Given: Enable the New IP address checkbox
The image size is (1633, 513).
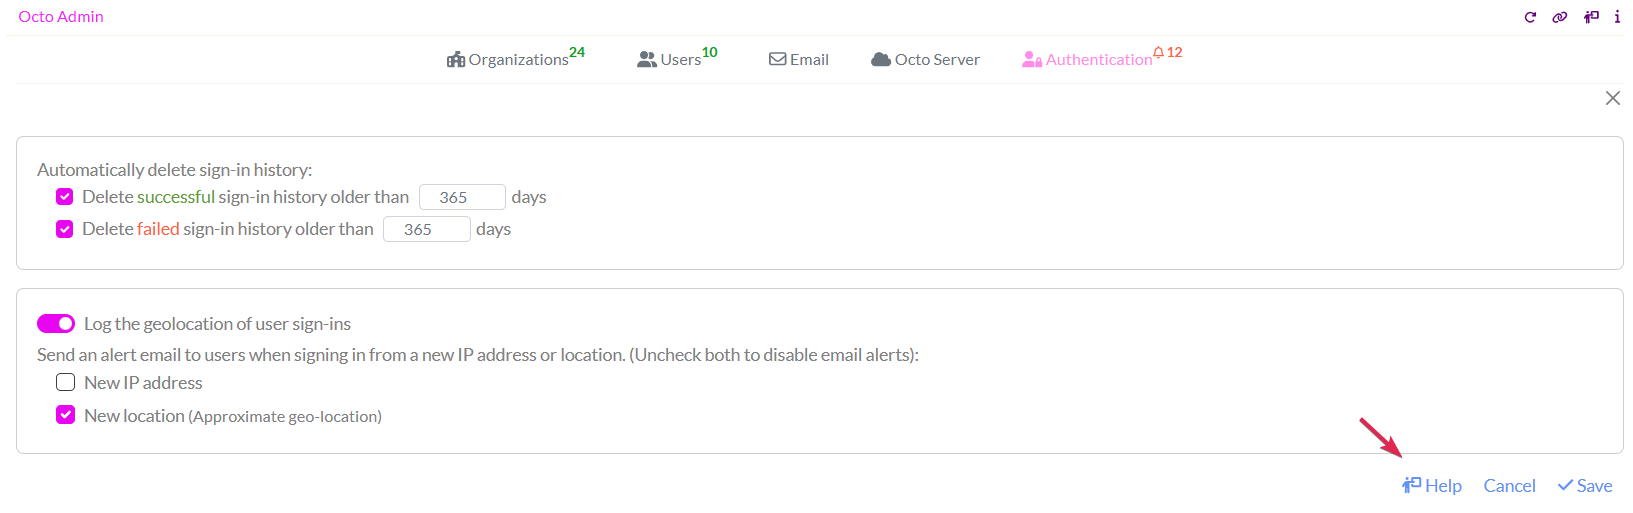Looking at the screenshot, I should pos(66,383).
